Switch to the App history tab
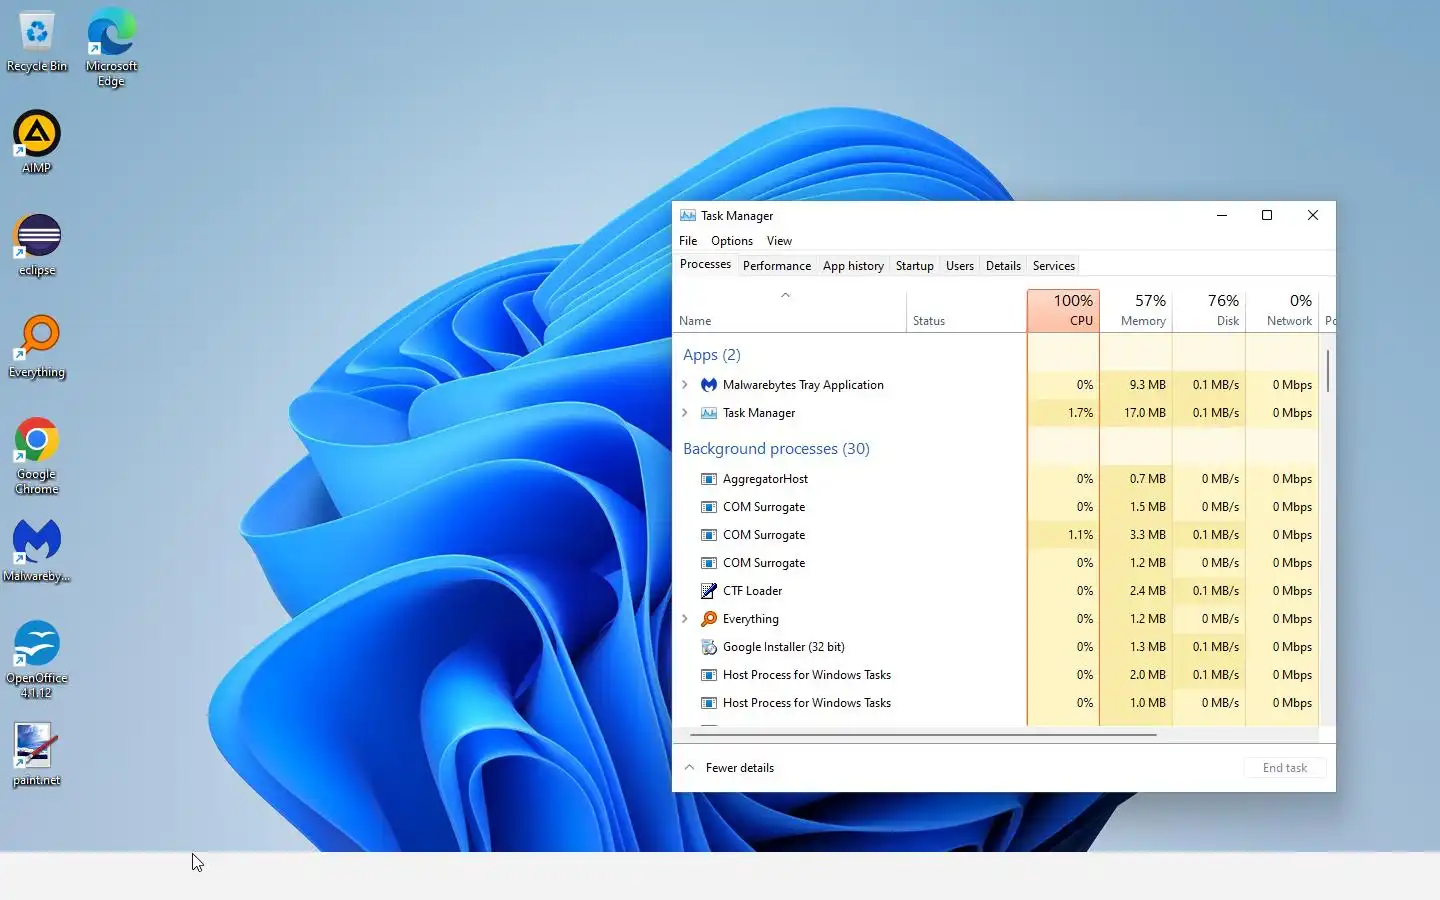Screen dimensions: 1440x900 coord(853,266)
